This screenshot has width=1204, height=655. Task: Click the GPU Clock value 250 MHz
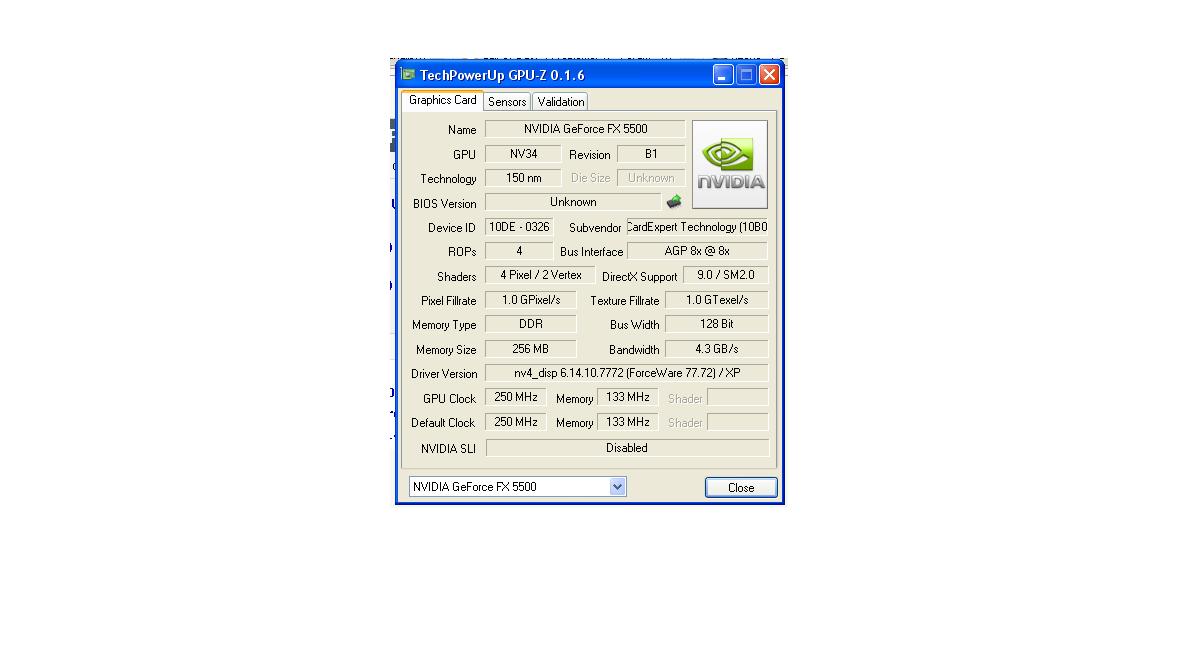coord(516,397)
